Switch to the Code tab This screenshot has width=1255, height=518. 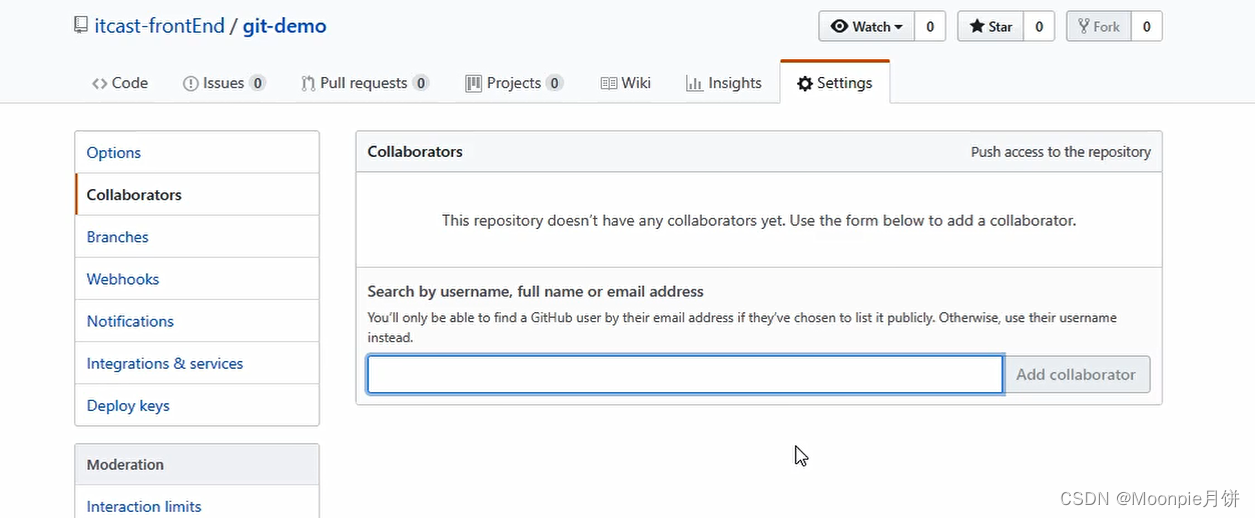click(x=120, y=83)
